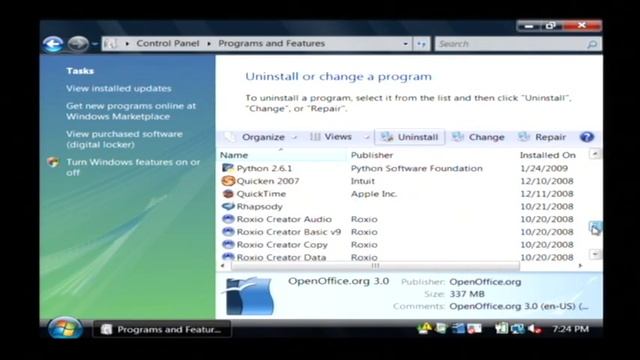Click the 10/21/2008 install date for Rhapsody
Screen dimensions: 640x360
click(547, 206)
